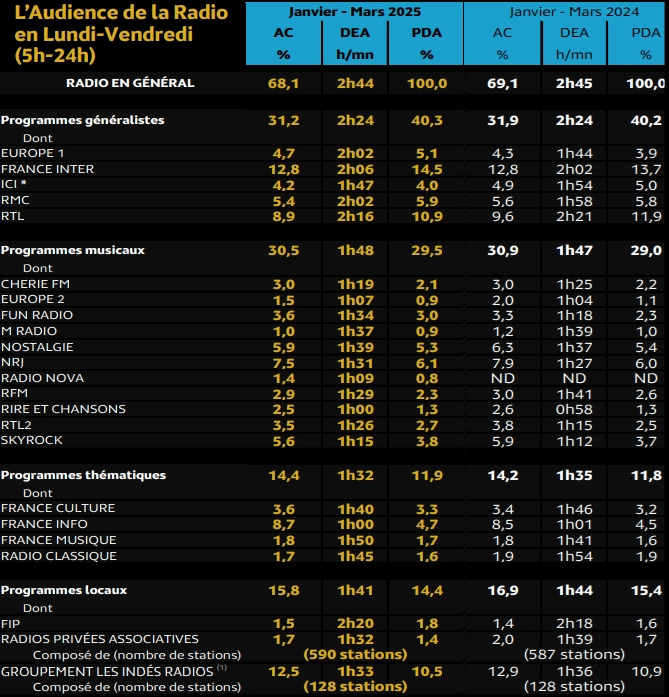Click the 'Programmes généralistes' section heading

coord(83,120)
